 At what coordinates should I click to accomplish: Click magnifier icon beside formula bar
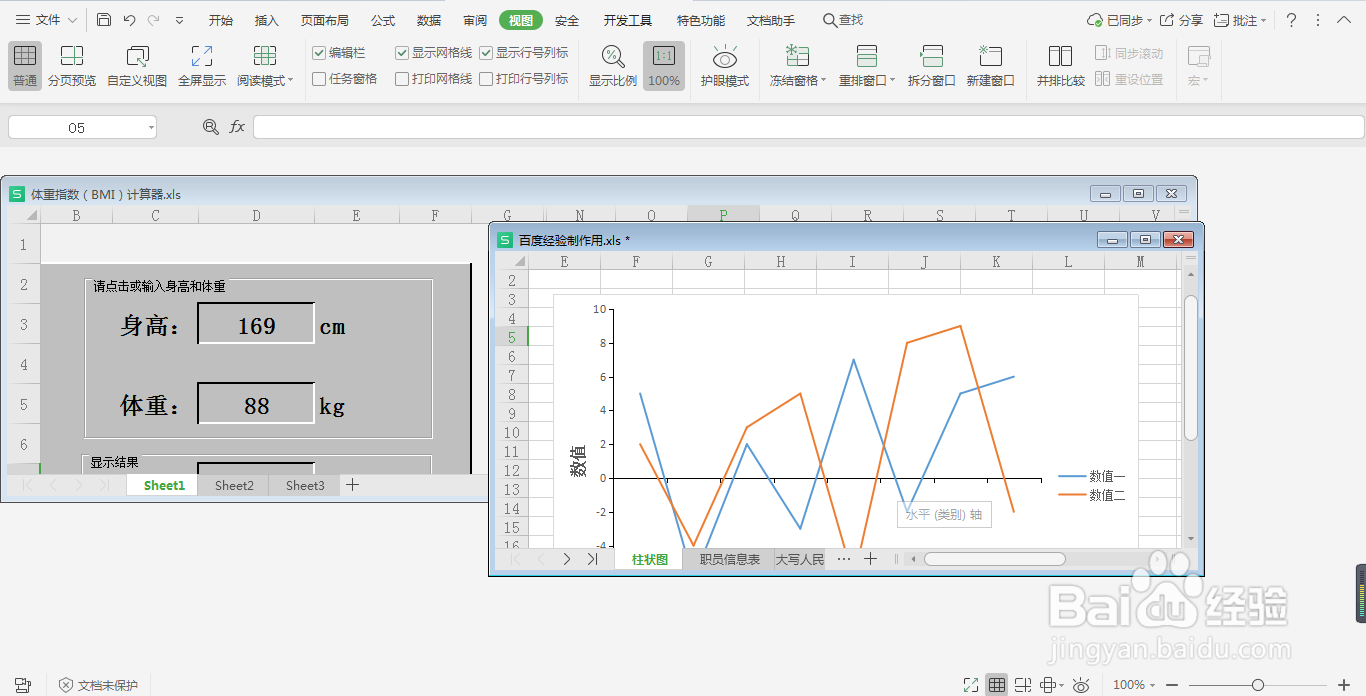pos(210,127)
